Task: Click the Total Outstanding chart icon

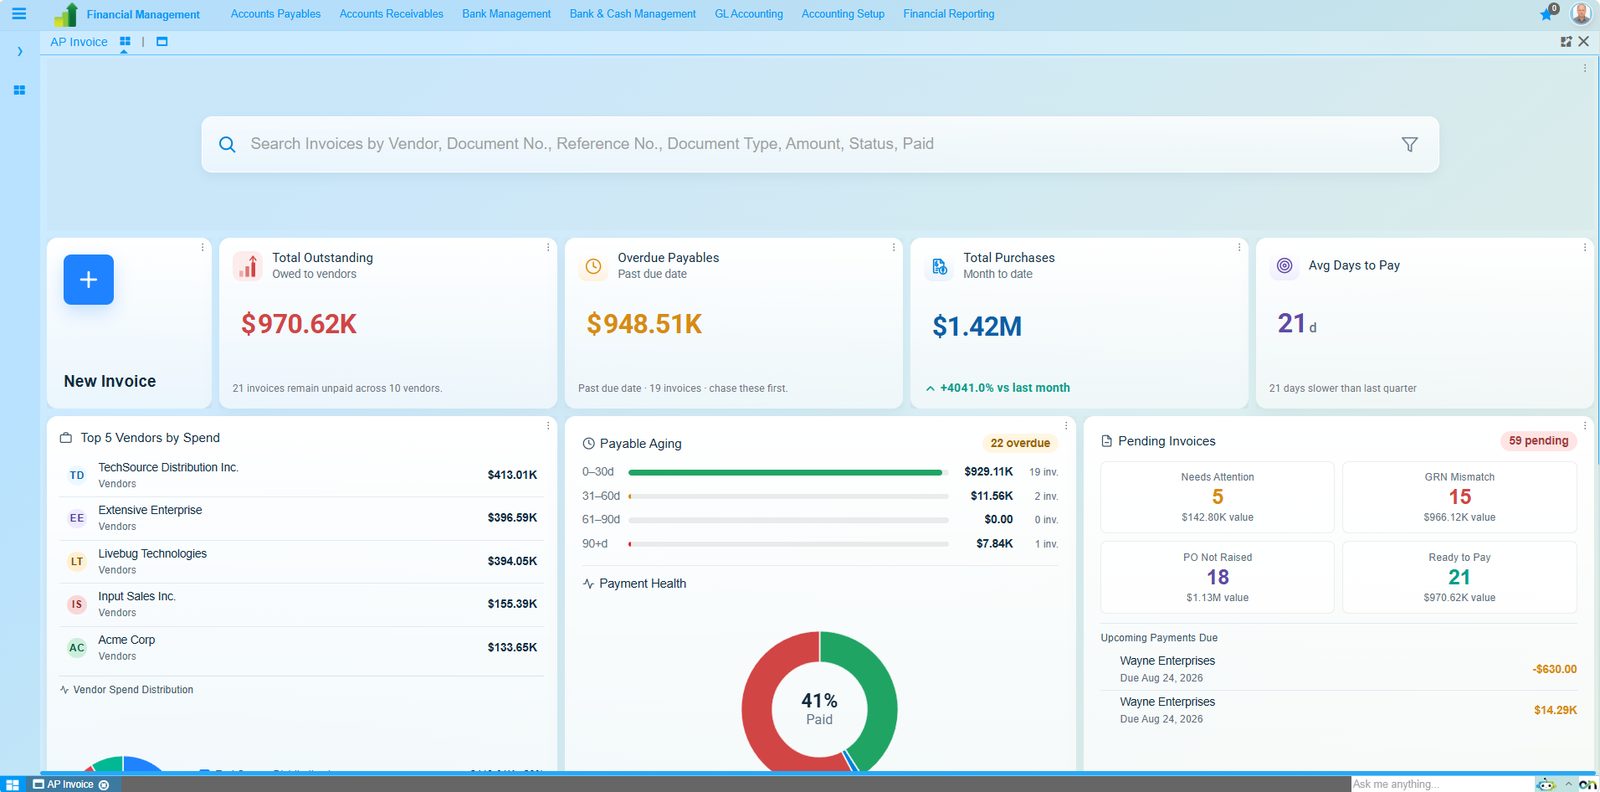Action: 248,266
